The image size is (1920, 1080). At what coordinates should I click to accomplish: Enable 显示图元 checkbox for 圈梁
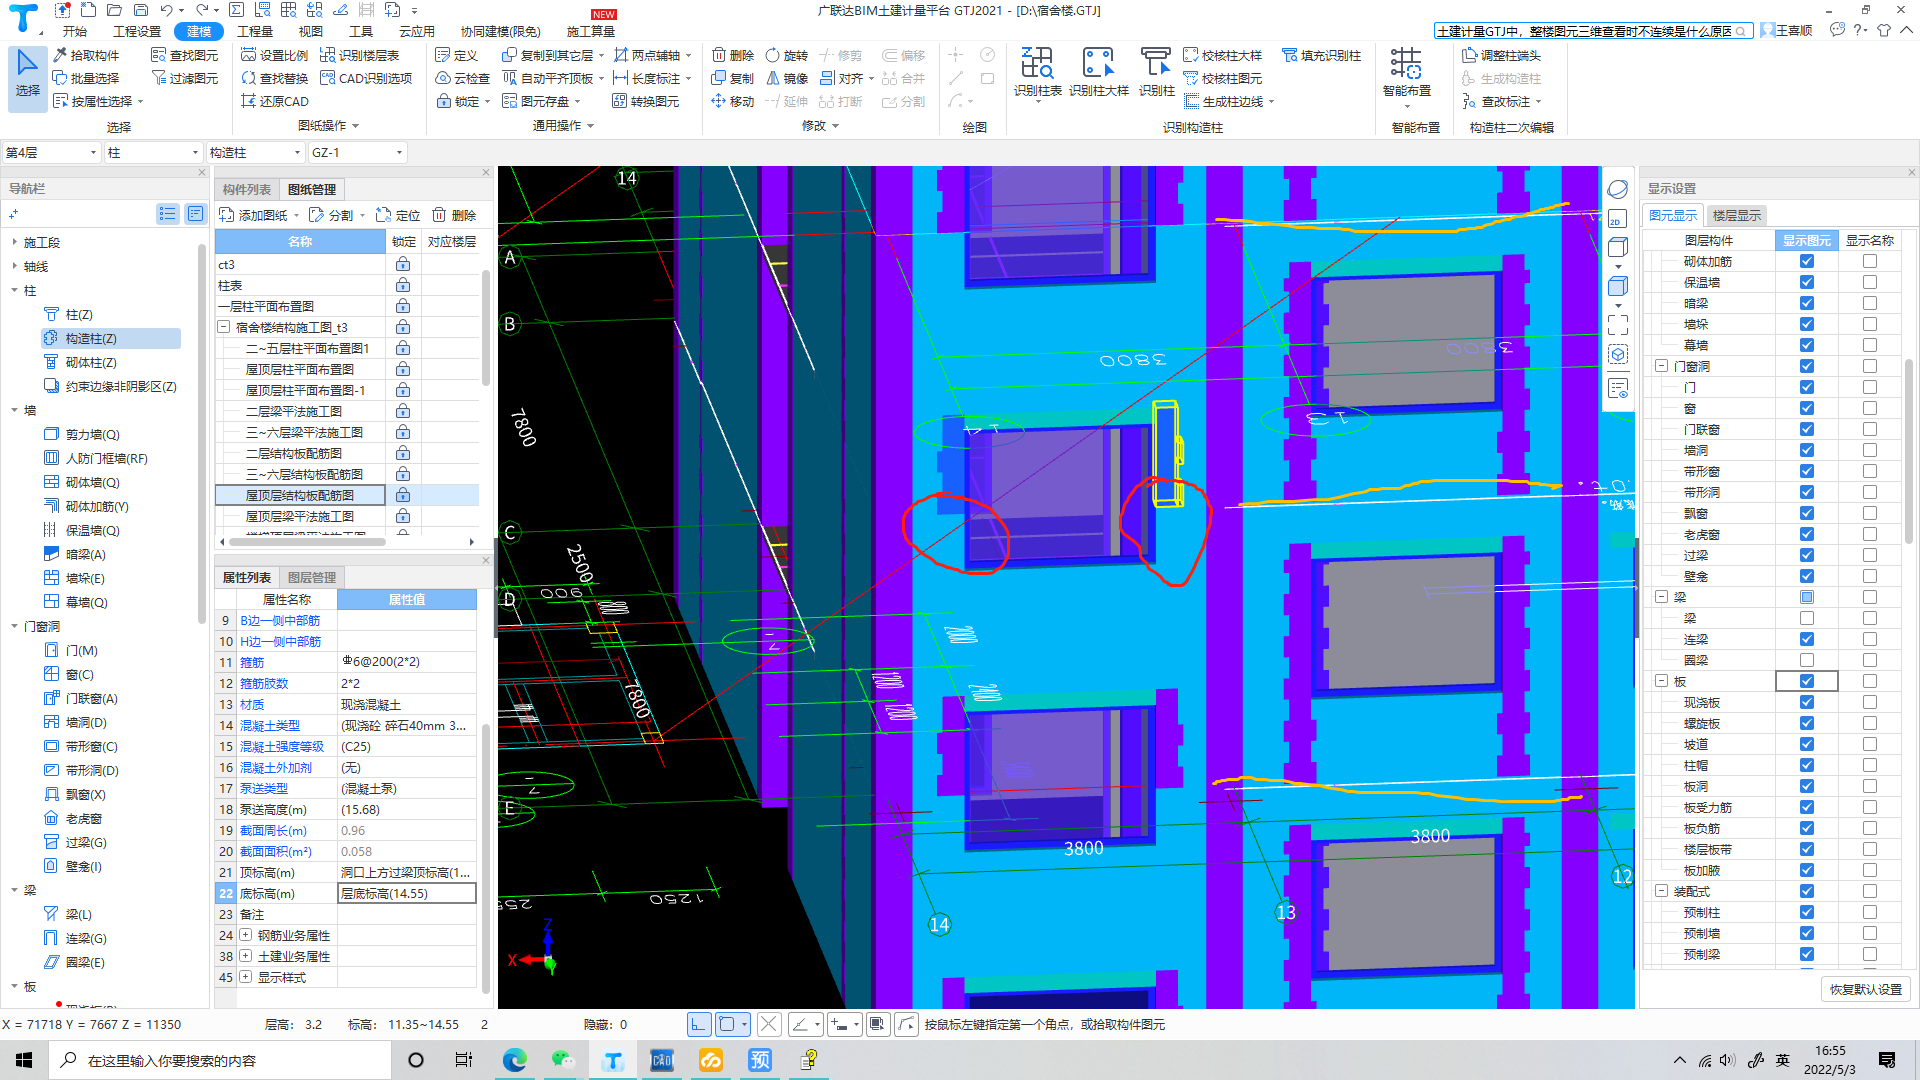coord(1806,660)
